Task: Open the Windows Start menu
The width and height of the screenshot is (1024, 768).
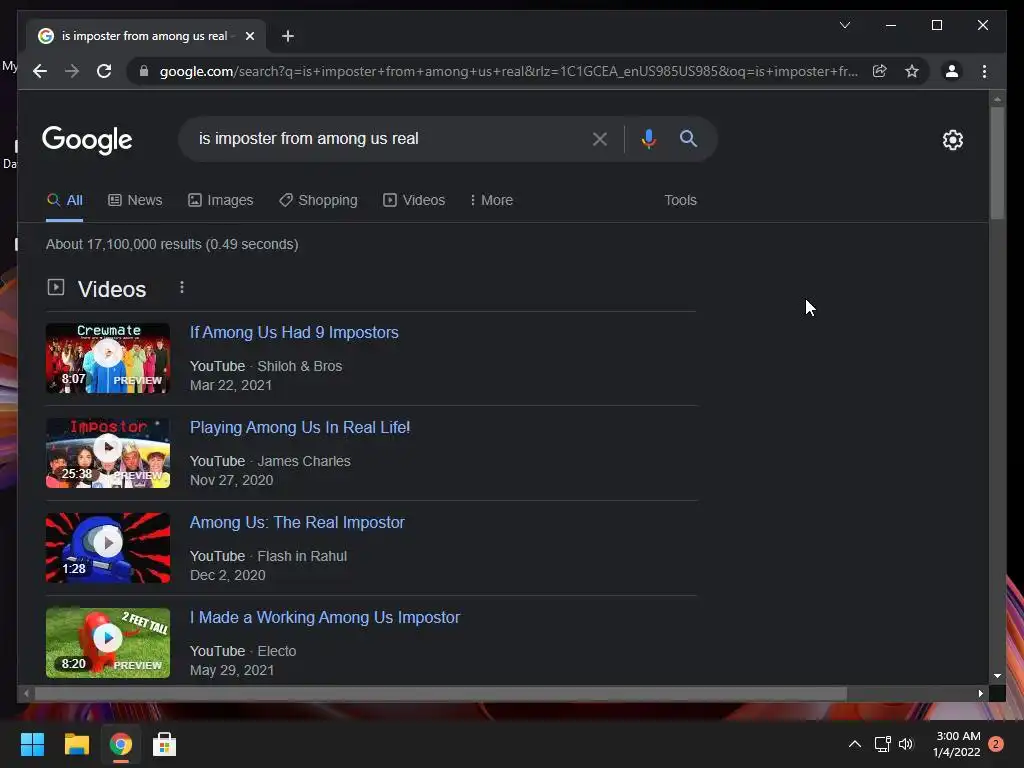Action: point(32,744)
